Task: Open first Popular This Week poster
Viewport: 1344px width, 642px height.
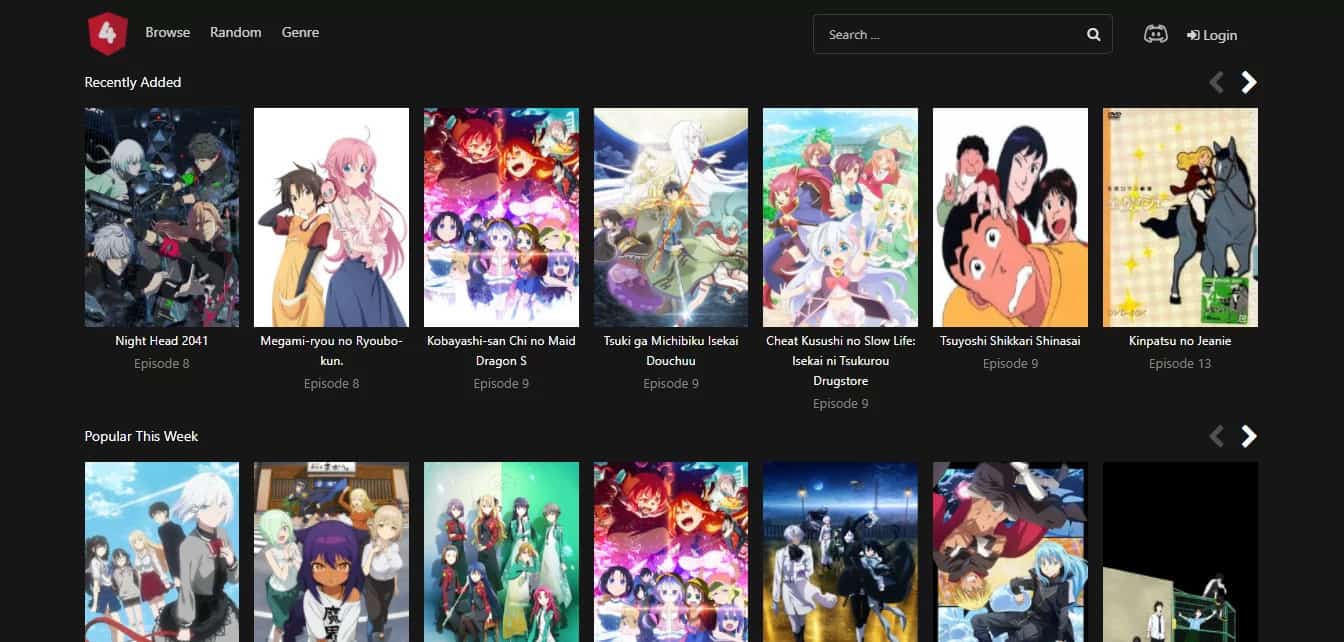Action: pyautogui.click(x=162, y=551)
